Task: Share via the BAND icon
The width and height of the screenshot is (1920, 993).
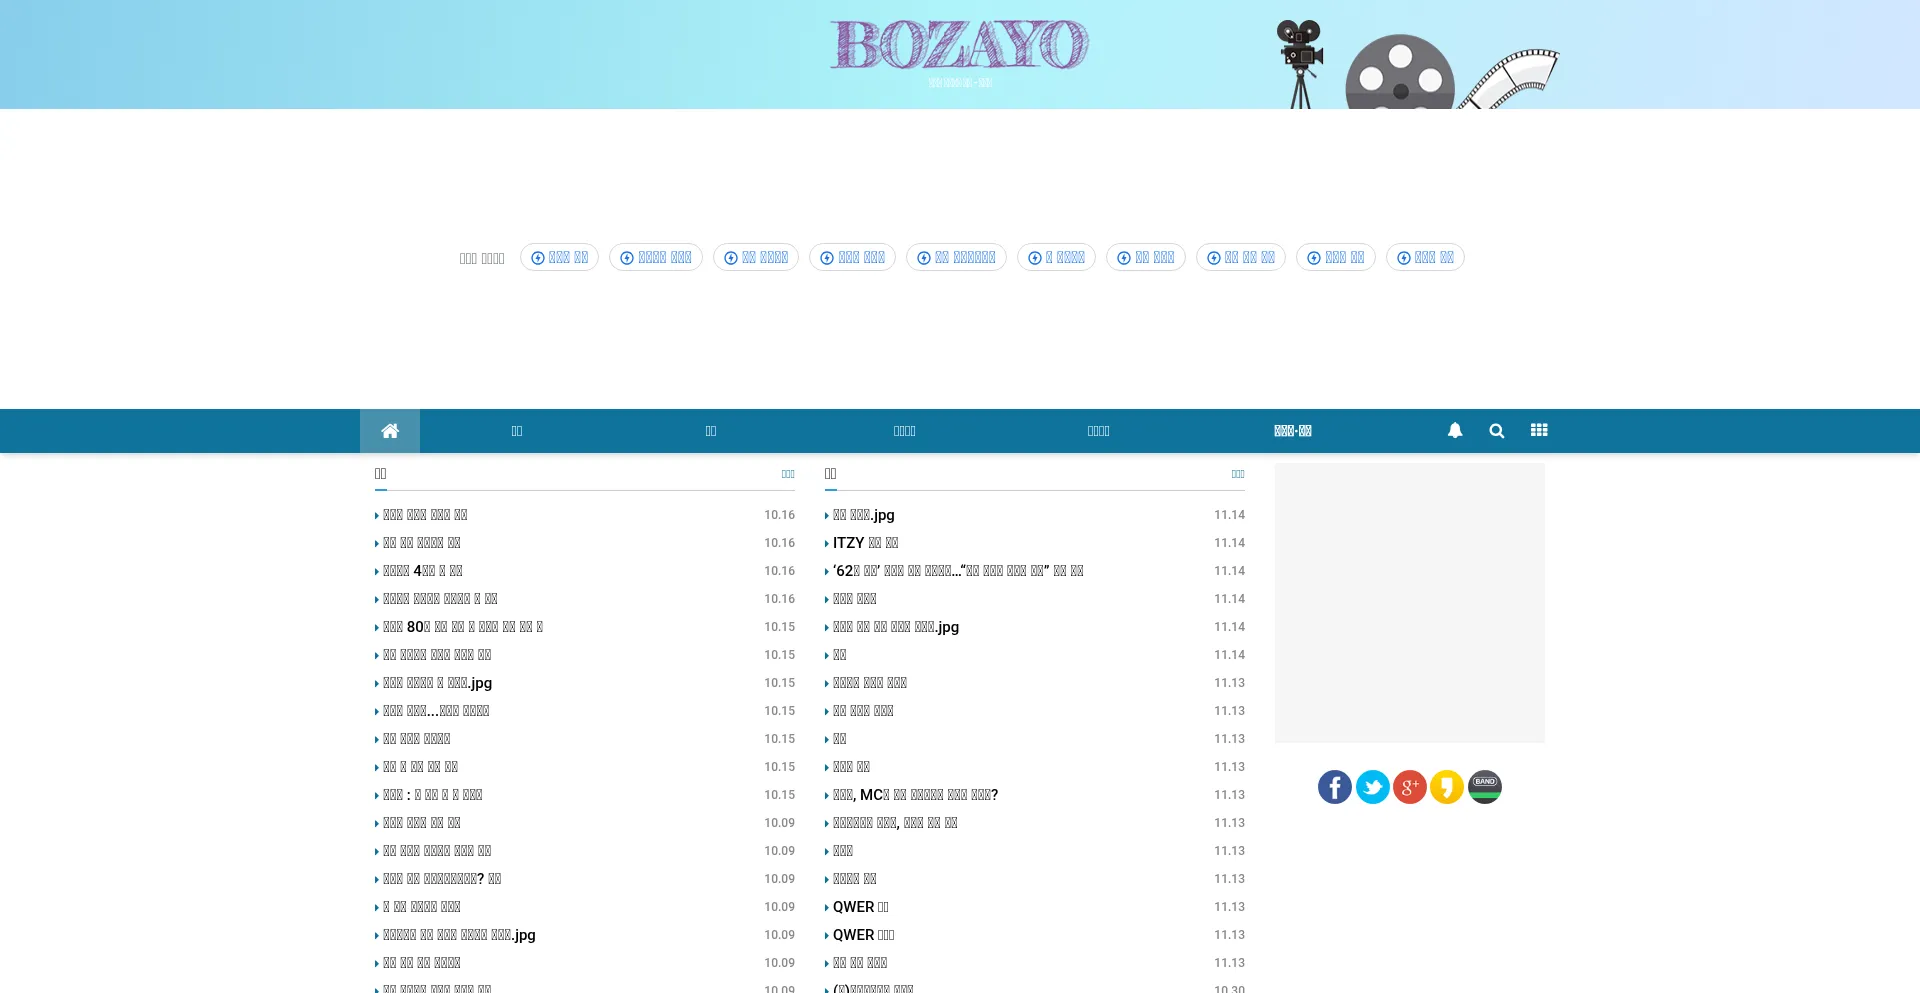Action: [1485, 787]
